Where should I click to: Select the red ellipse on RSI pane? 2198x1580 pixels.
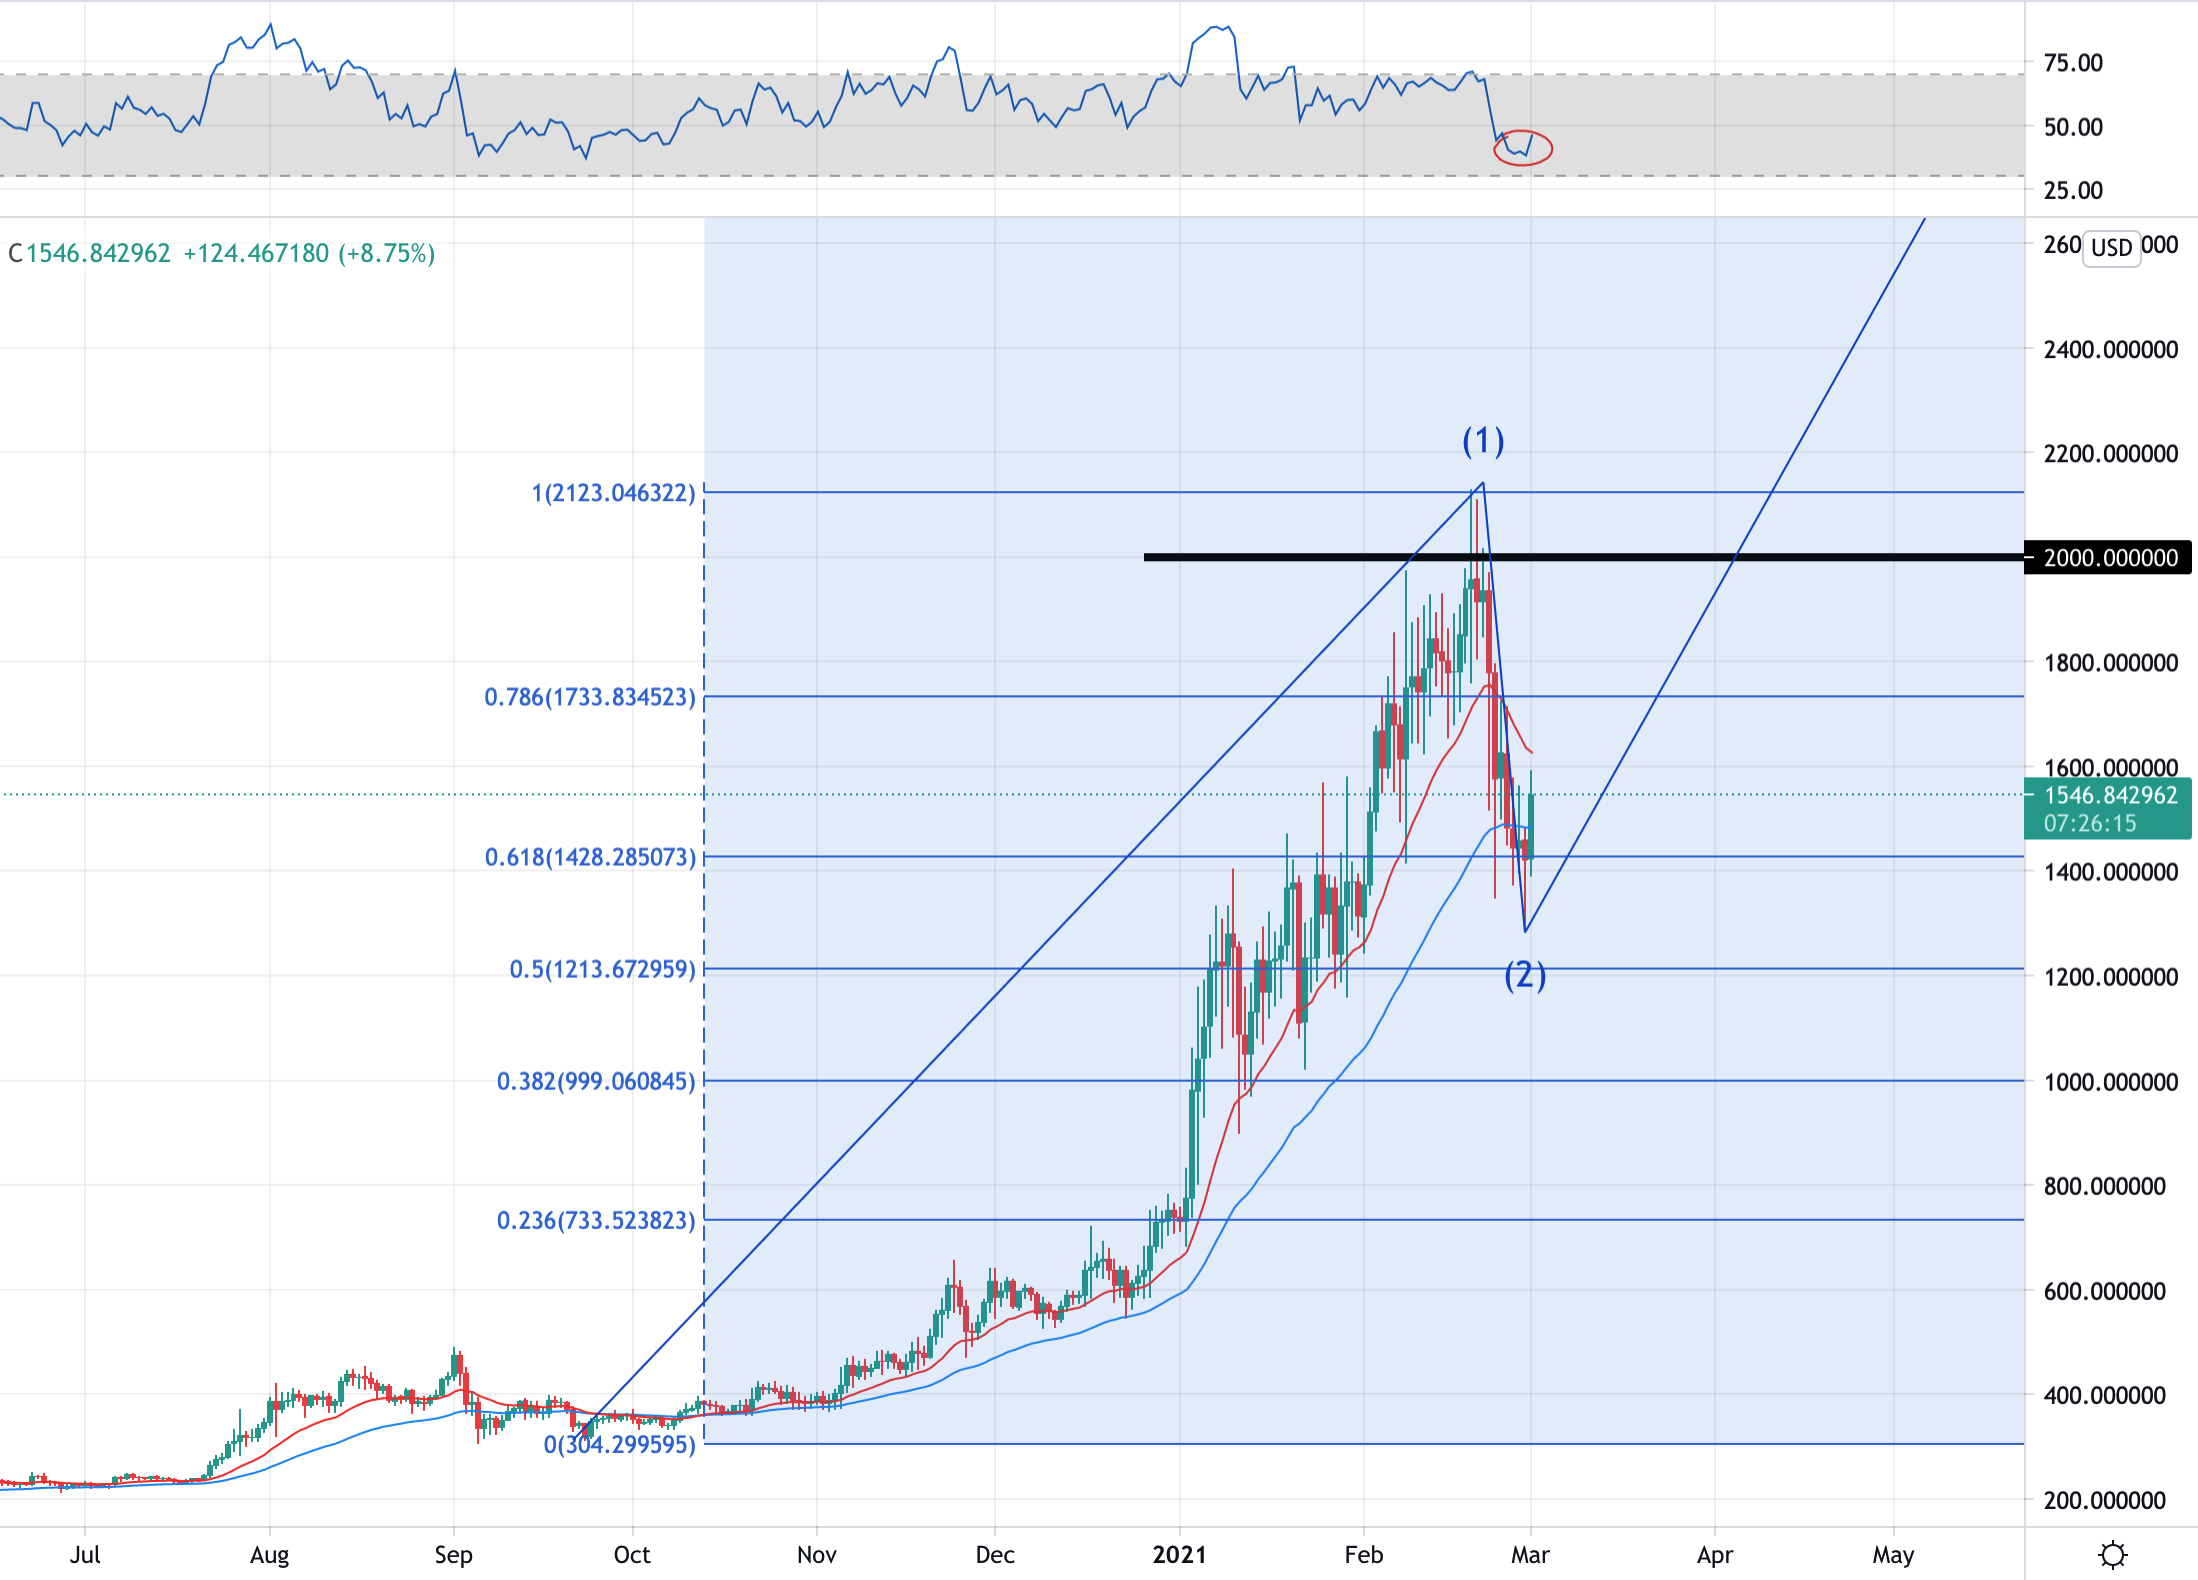(1523, 148)
